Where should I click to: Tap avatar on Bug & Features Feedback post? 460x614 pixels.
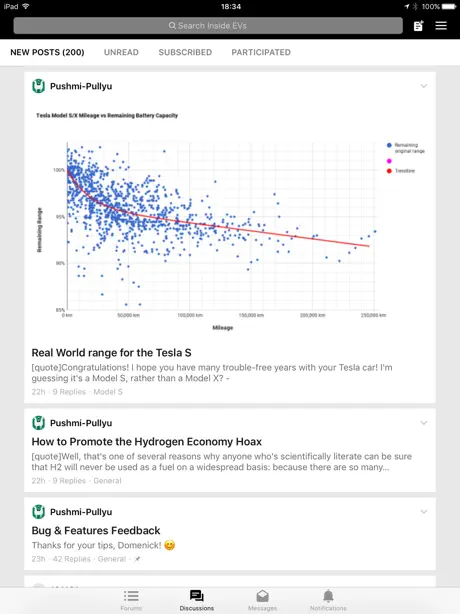38,512
